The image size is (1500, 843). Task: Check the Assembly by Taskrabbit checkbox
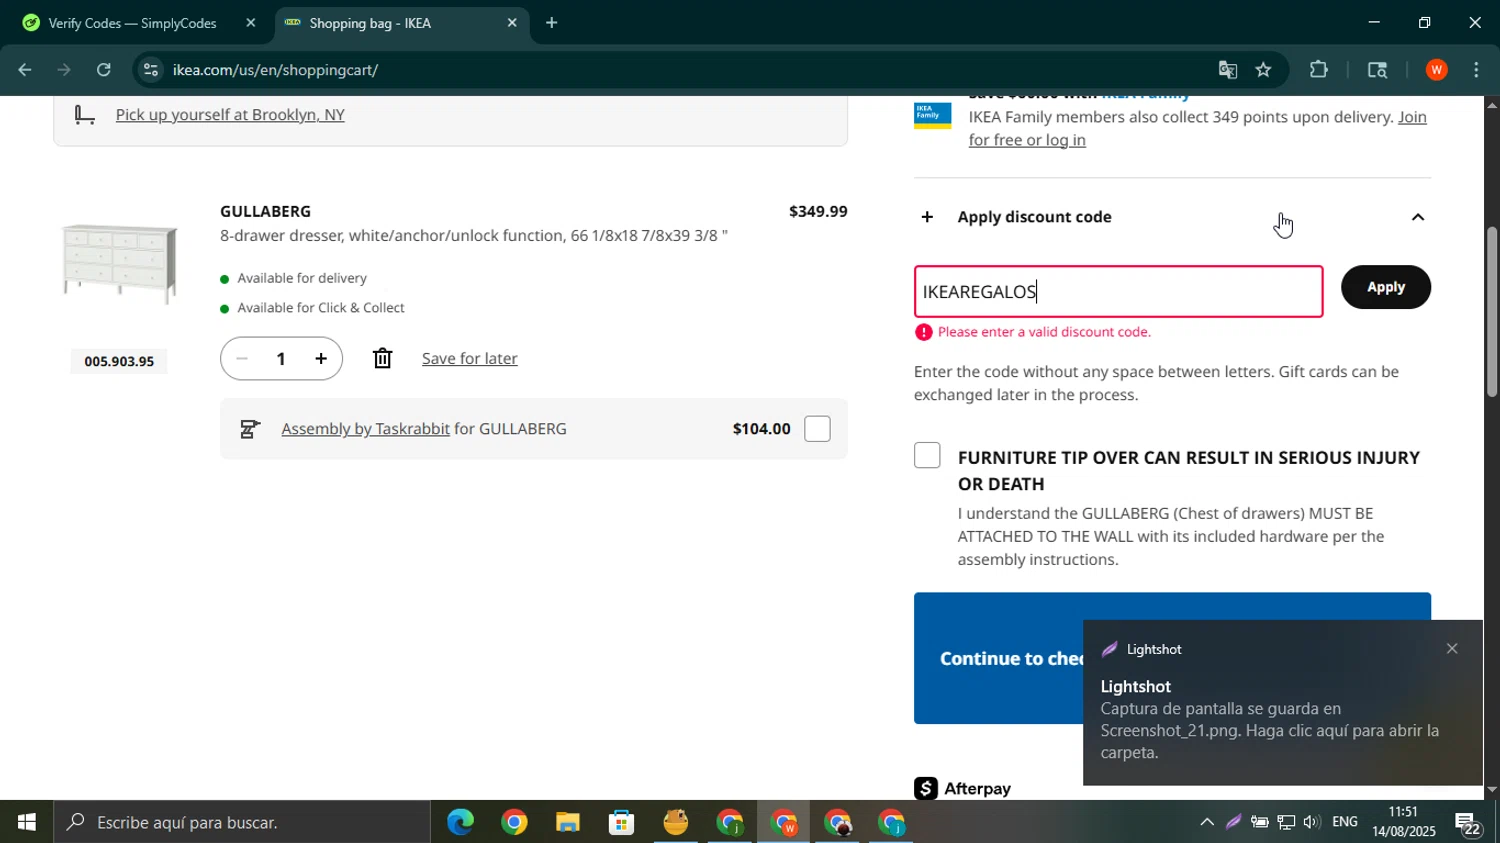tap(817, 429)
